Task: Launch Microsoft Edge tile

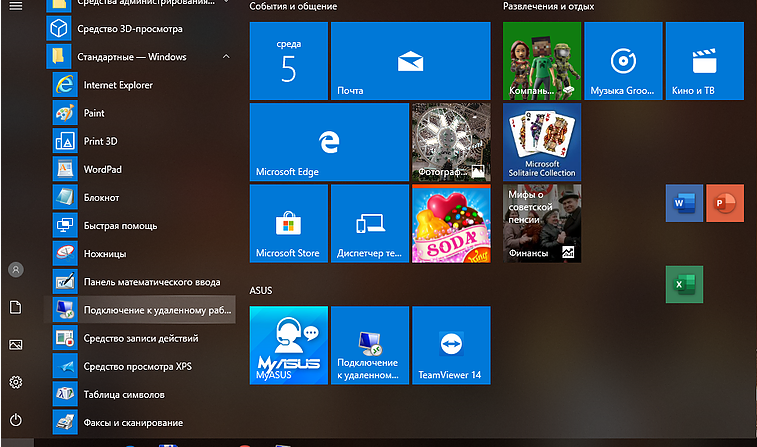Action: 329,142
